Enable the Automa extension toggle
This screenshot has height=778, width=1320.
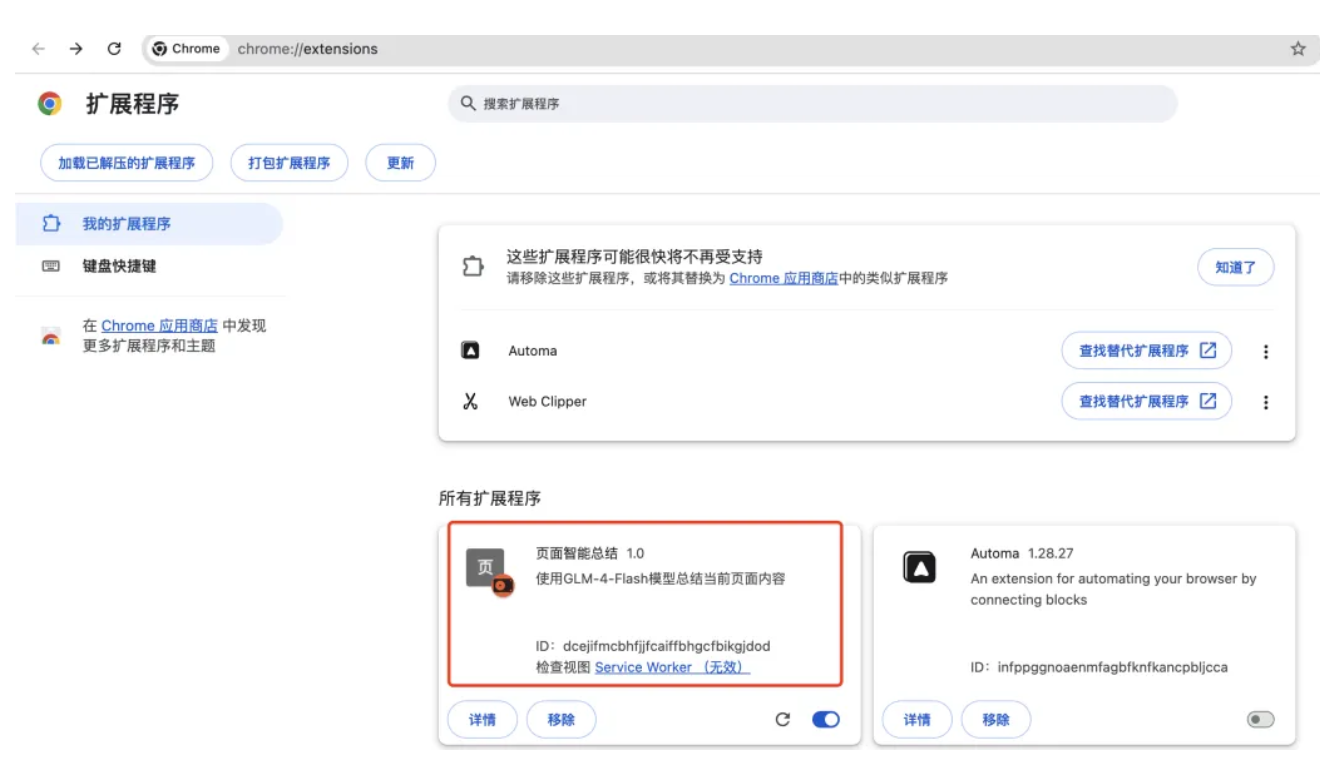[1261, 719]
